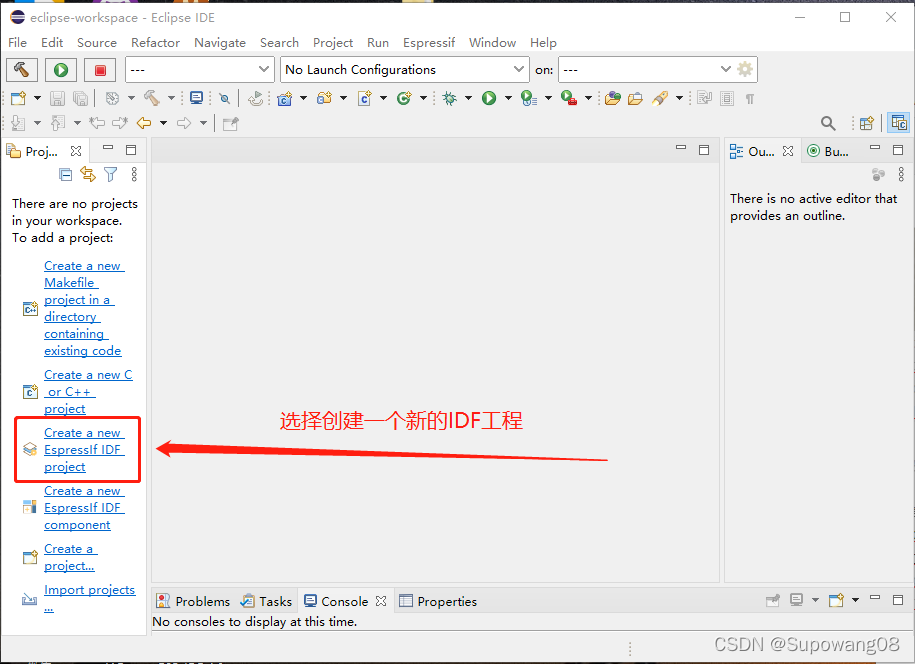This screenshot has width=915, height=664.
Task: Collapse All in Project Explorer panel
Action: (x=66, y=173)
